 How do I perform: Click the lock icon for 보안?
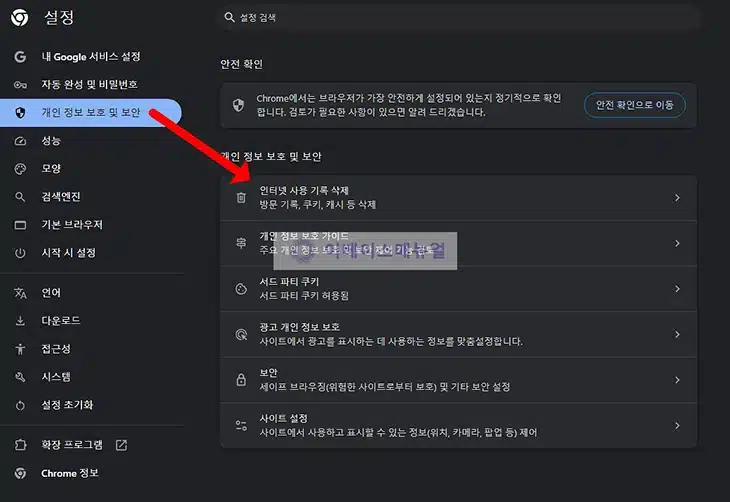(241, 380)
